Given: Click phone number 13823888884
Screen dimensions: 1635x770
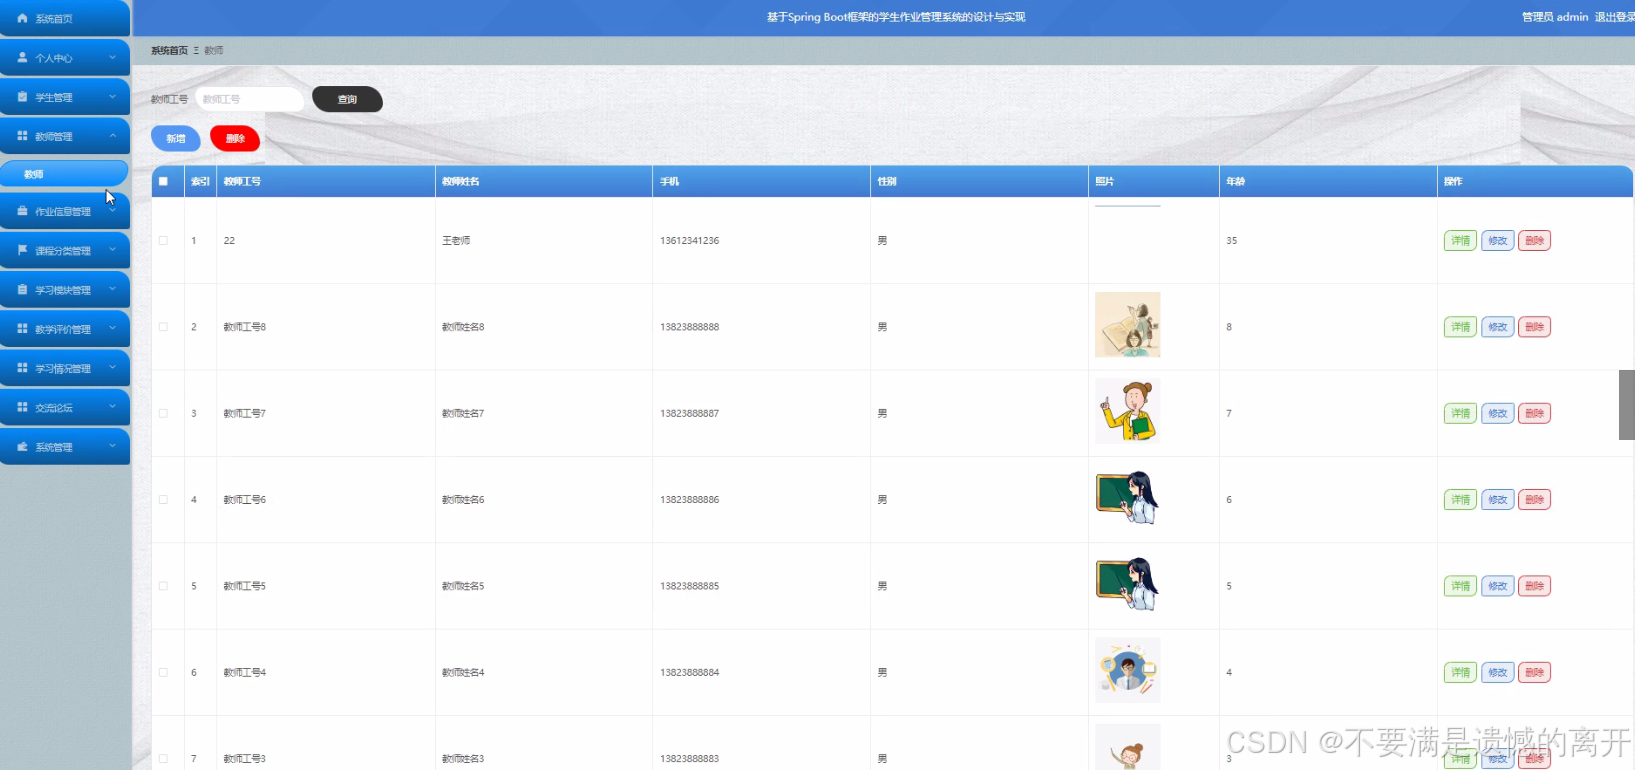Looking at the screenshot, I should click(x=689, y=672).
